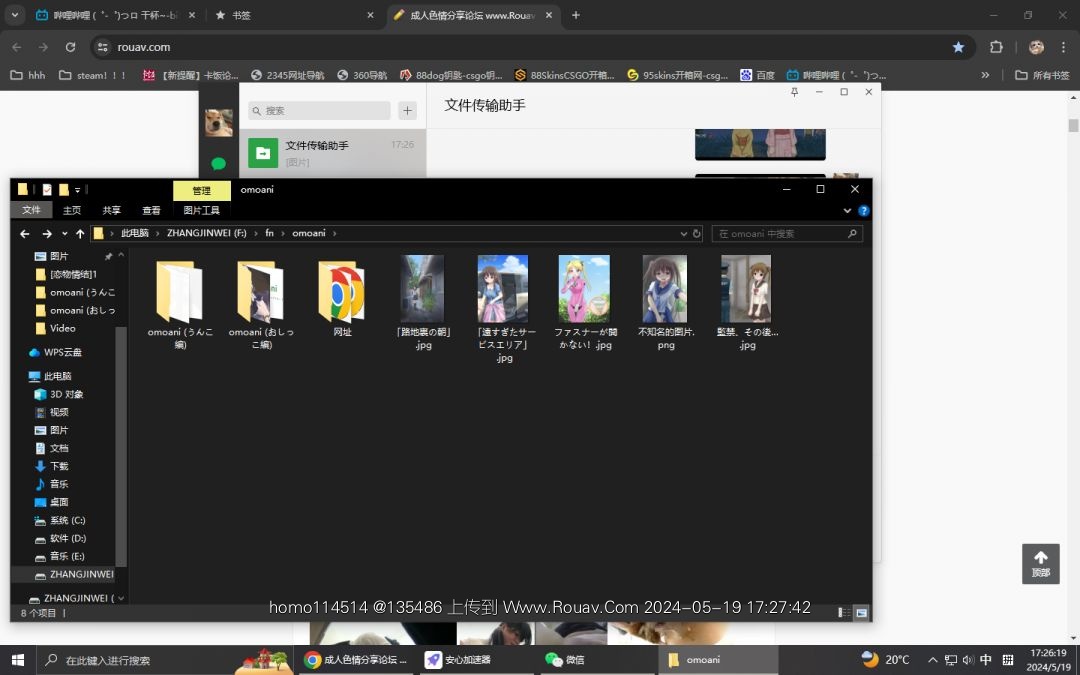Click the plus button in WeChat

(x=407, y=111)
